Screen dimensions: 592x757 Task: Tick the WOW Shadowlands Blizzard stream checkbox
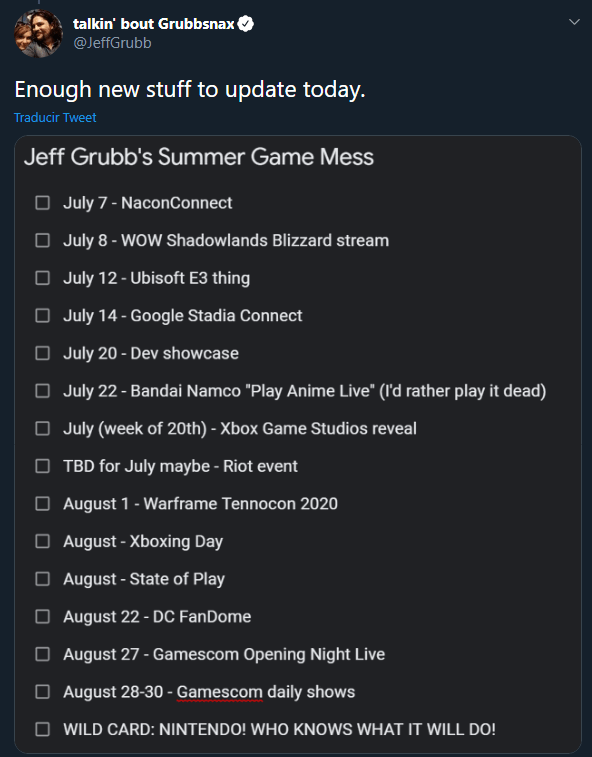coord(42,240)
